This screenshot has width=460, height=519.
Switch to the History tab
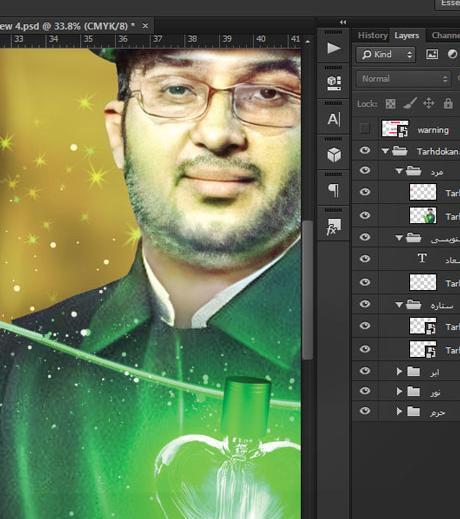[372, 35]
